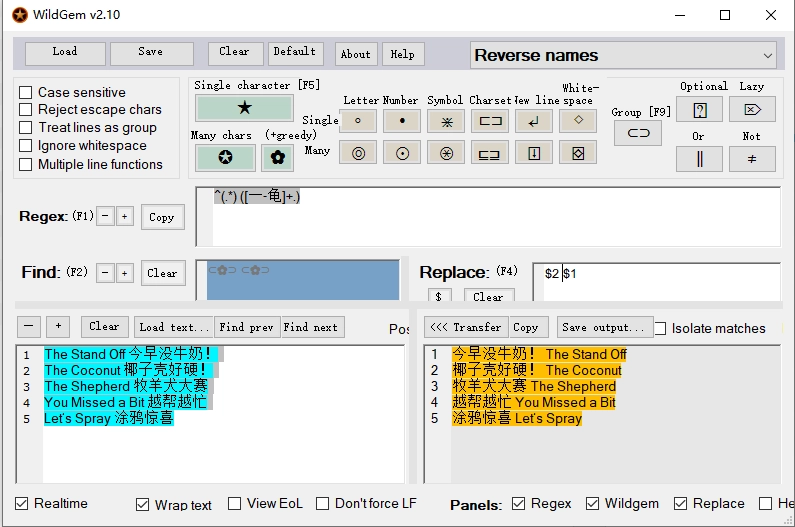Click the Not operator icon

pos(752,158)
